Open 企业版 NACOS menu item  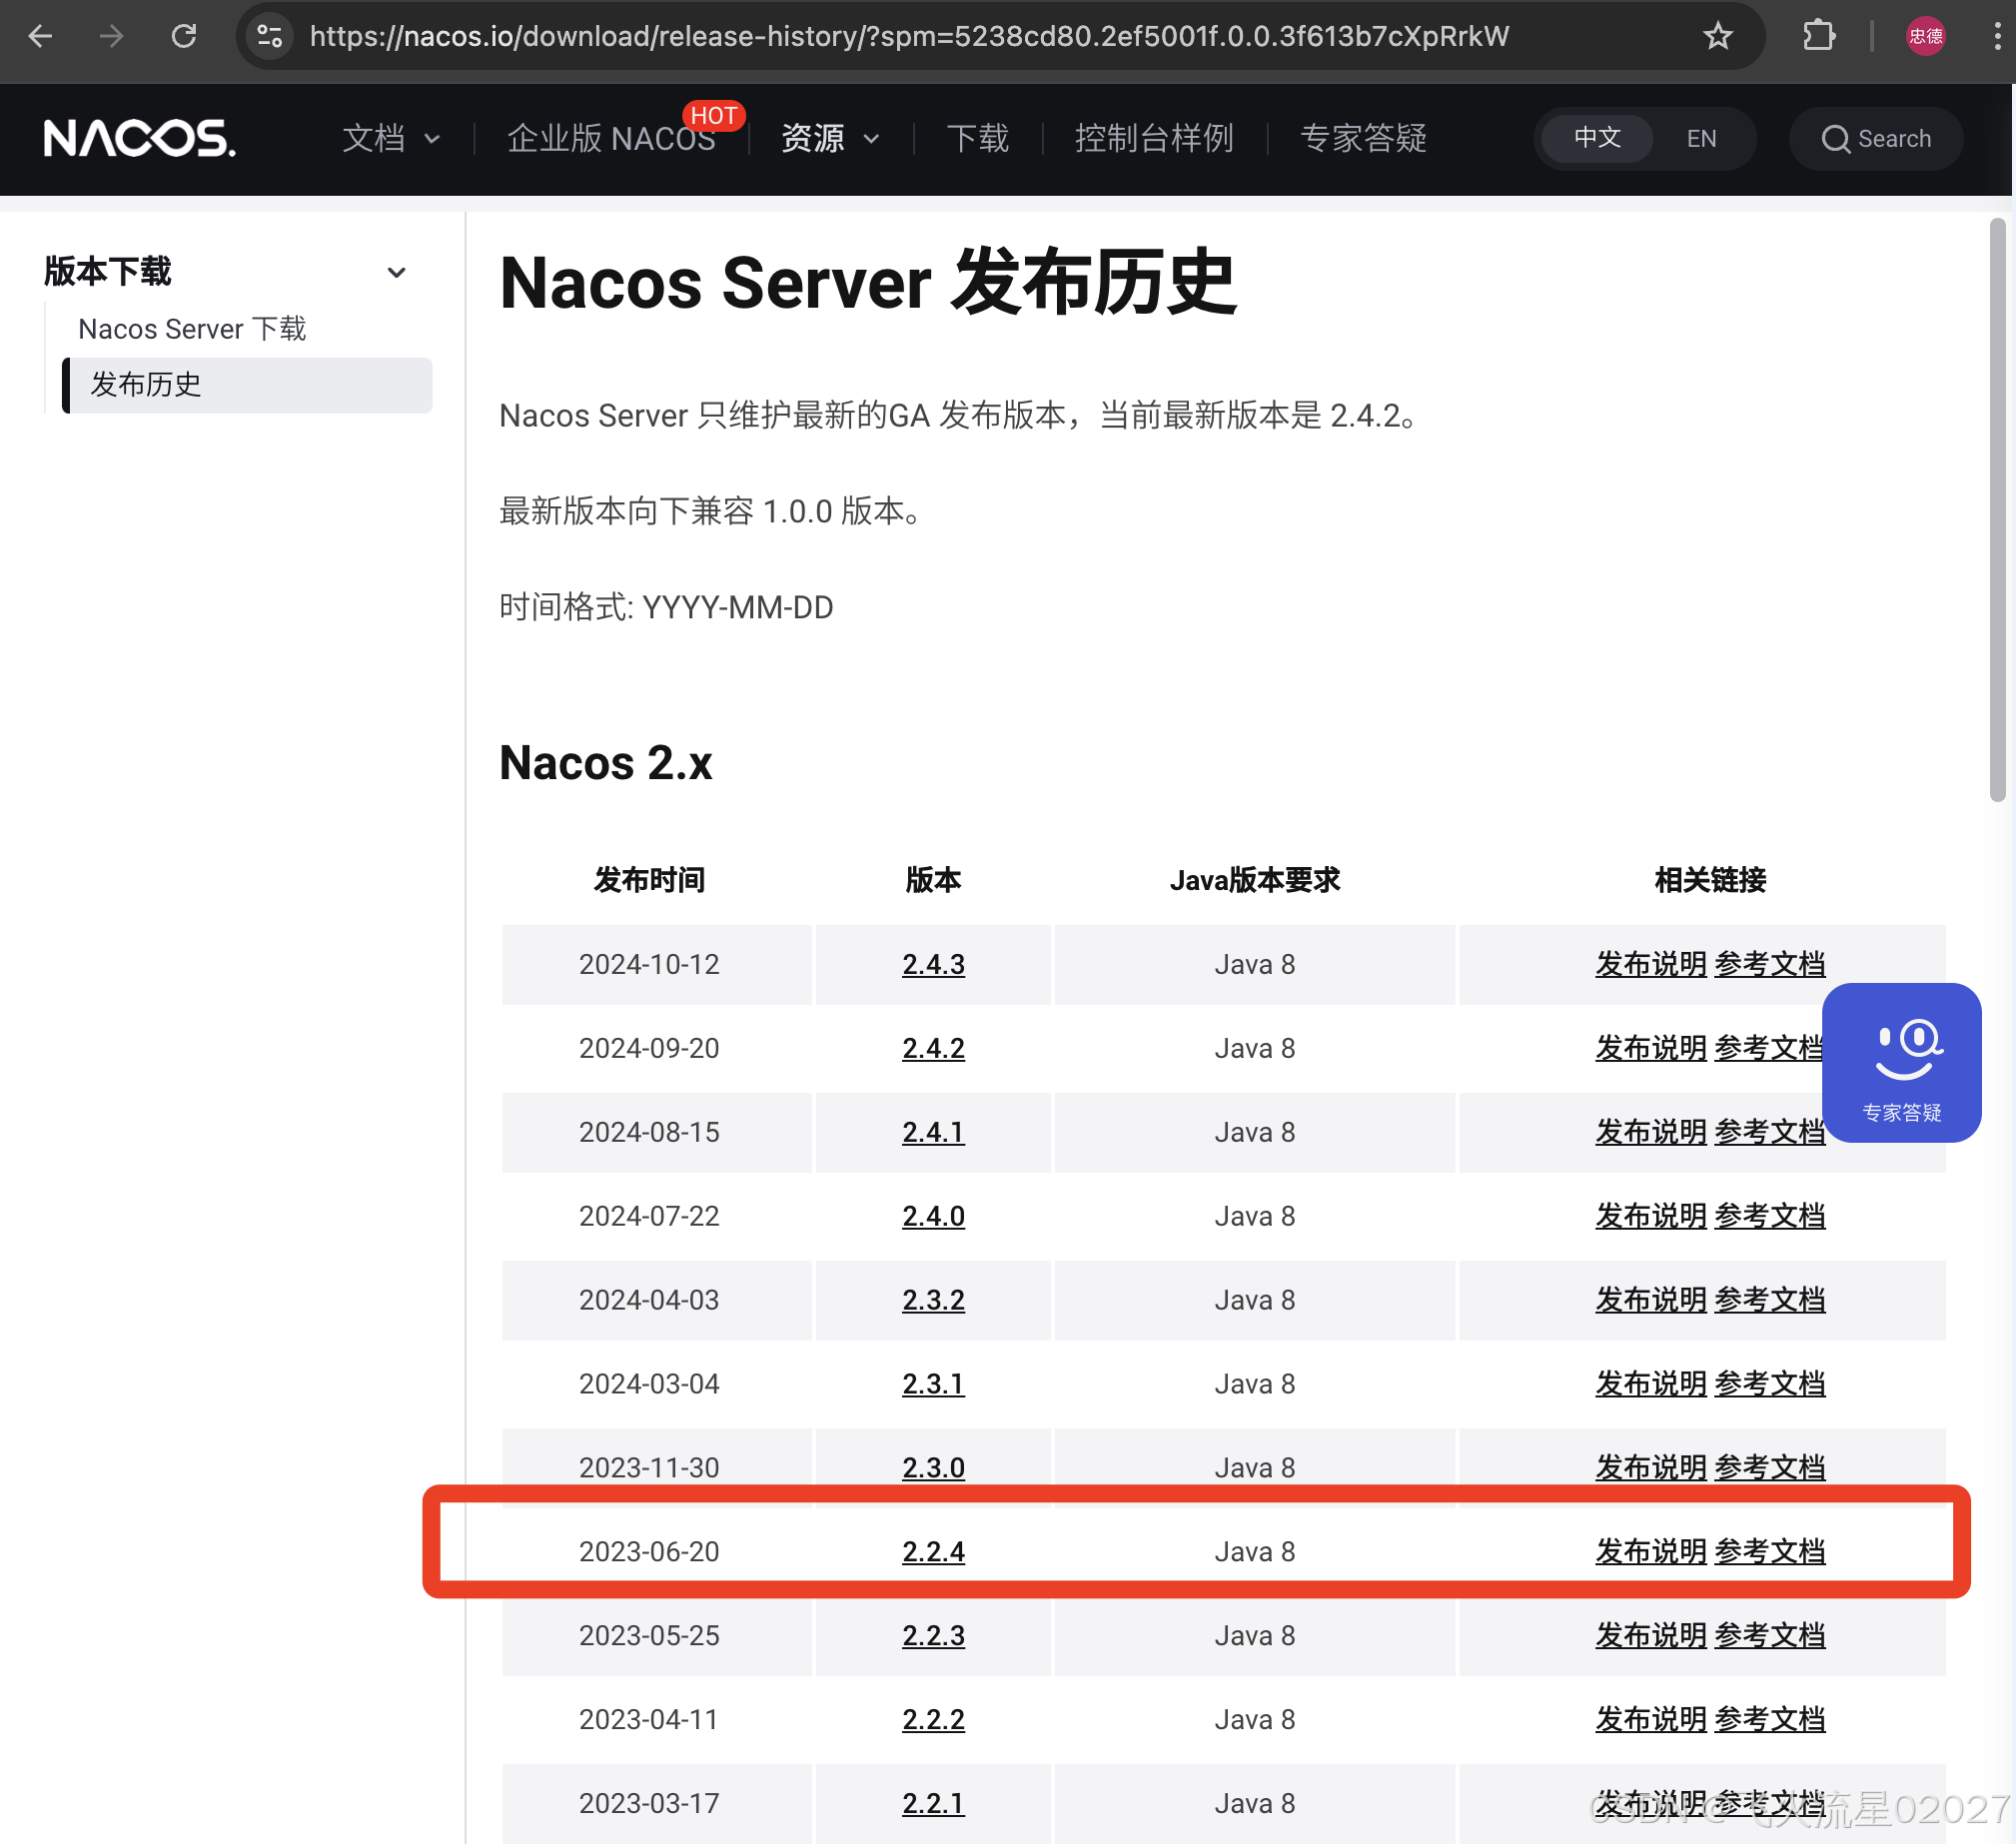click(611, 138)
